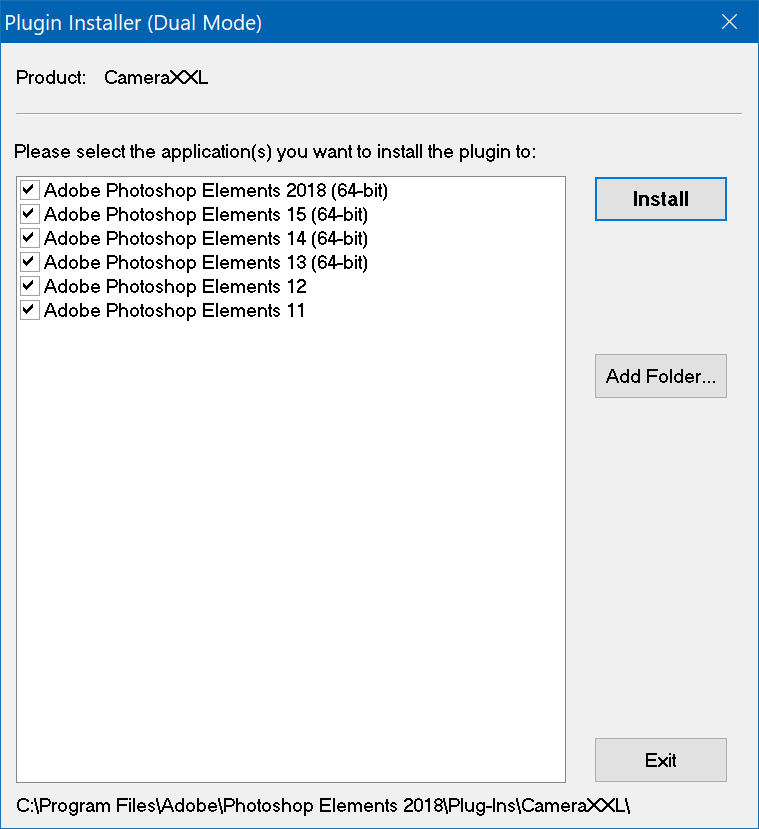Click the install path text at the bottom
This screenshot has height=829, width=759.
click(x=323, y=805)
